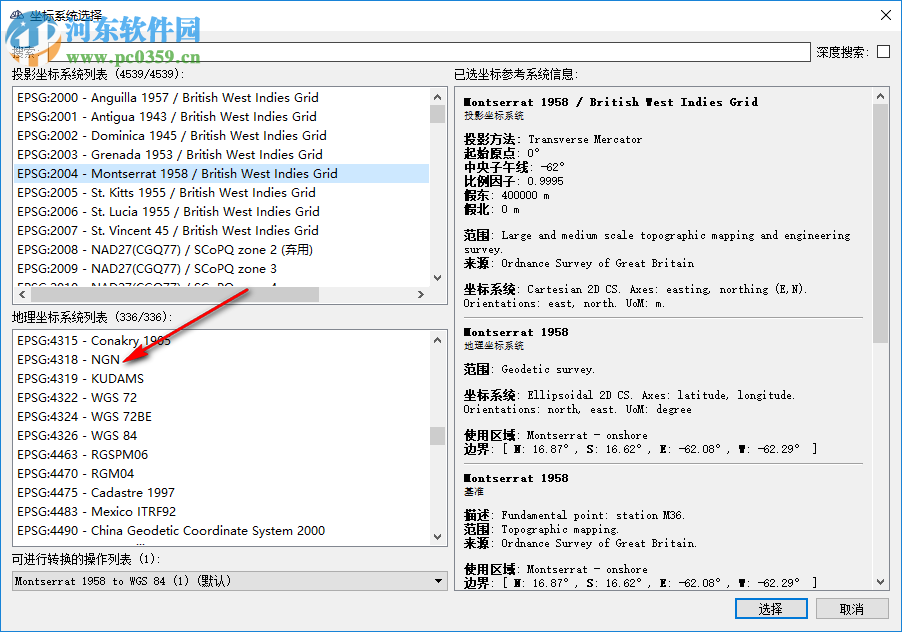Select EPSG:2000 - Anguilla 1957 row
Screen dimensions: 902x632
point(221,98)
